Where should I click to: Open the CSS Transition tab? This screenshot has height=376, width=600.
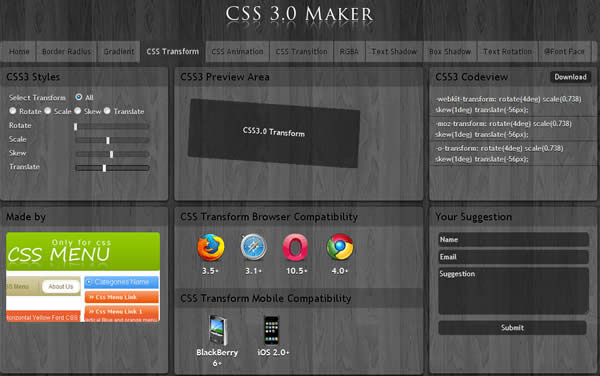[x=302, y=52]
